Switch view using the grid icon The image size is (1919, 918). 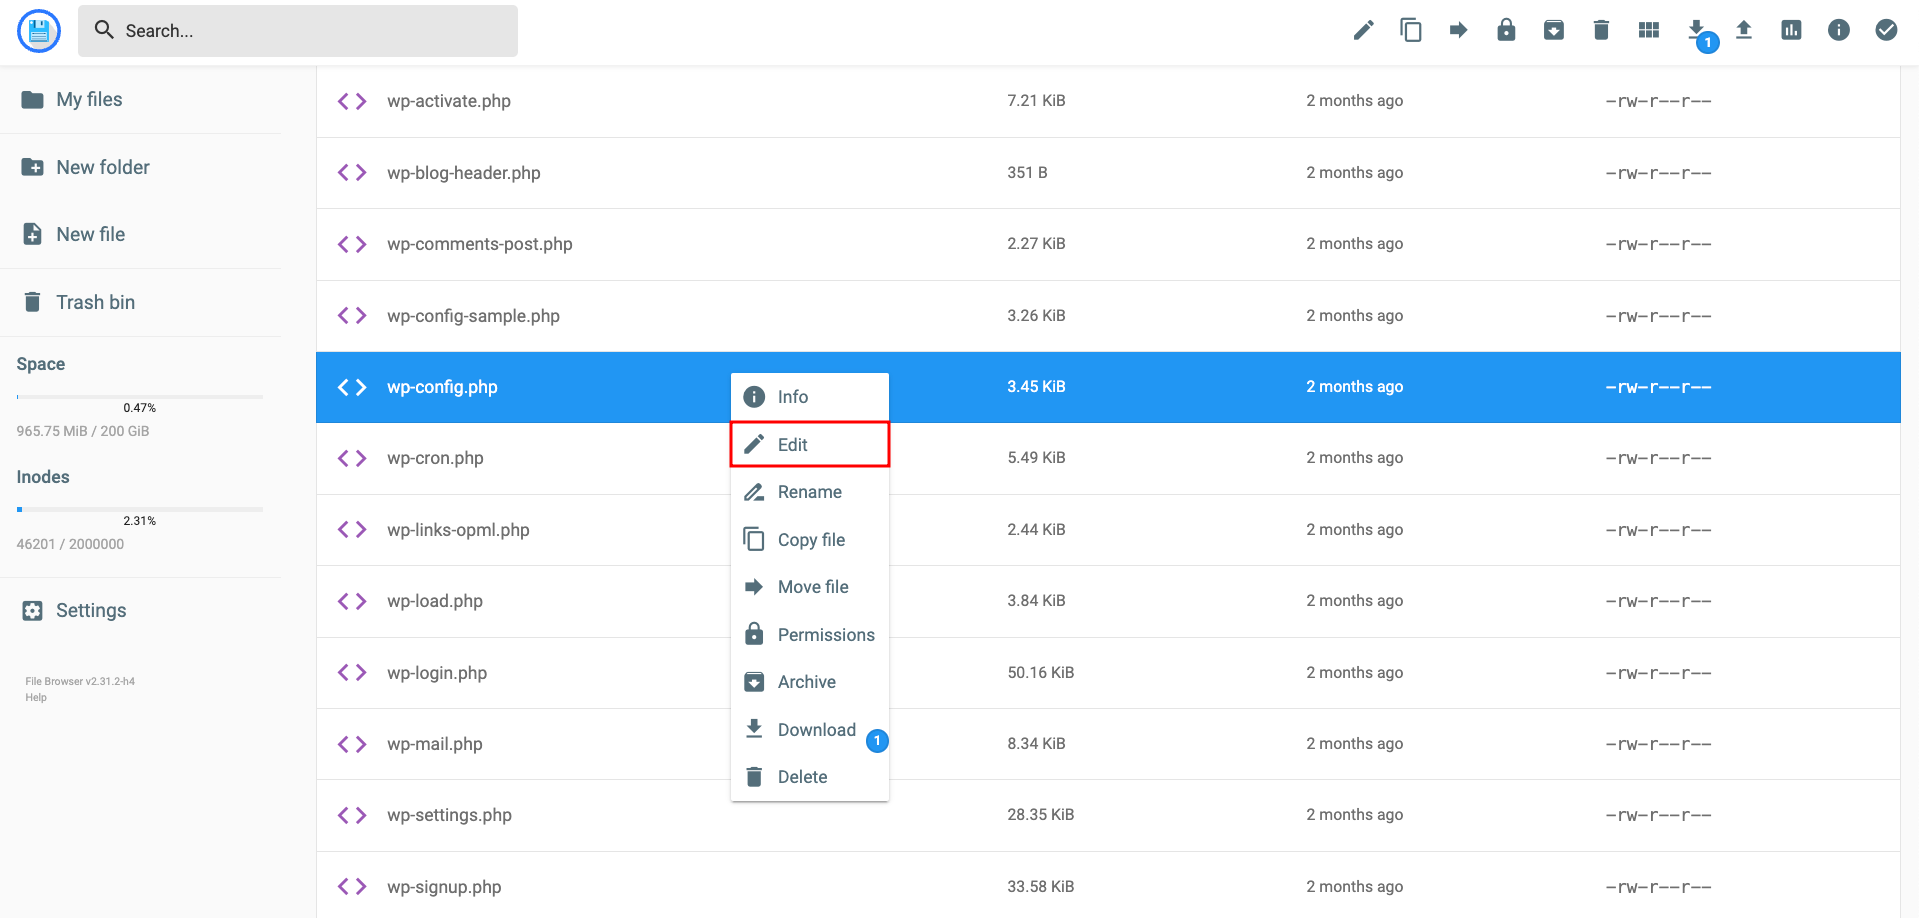point(1649,30)
